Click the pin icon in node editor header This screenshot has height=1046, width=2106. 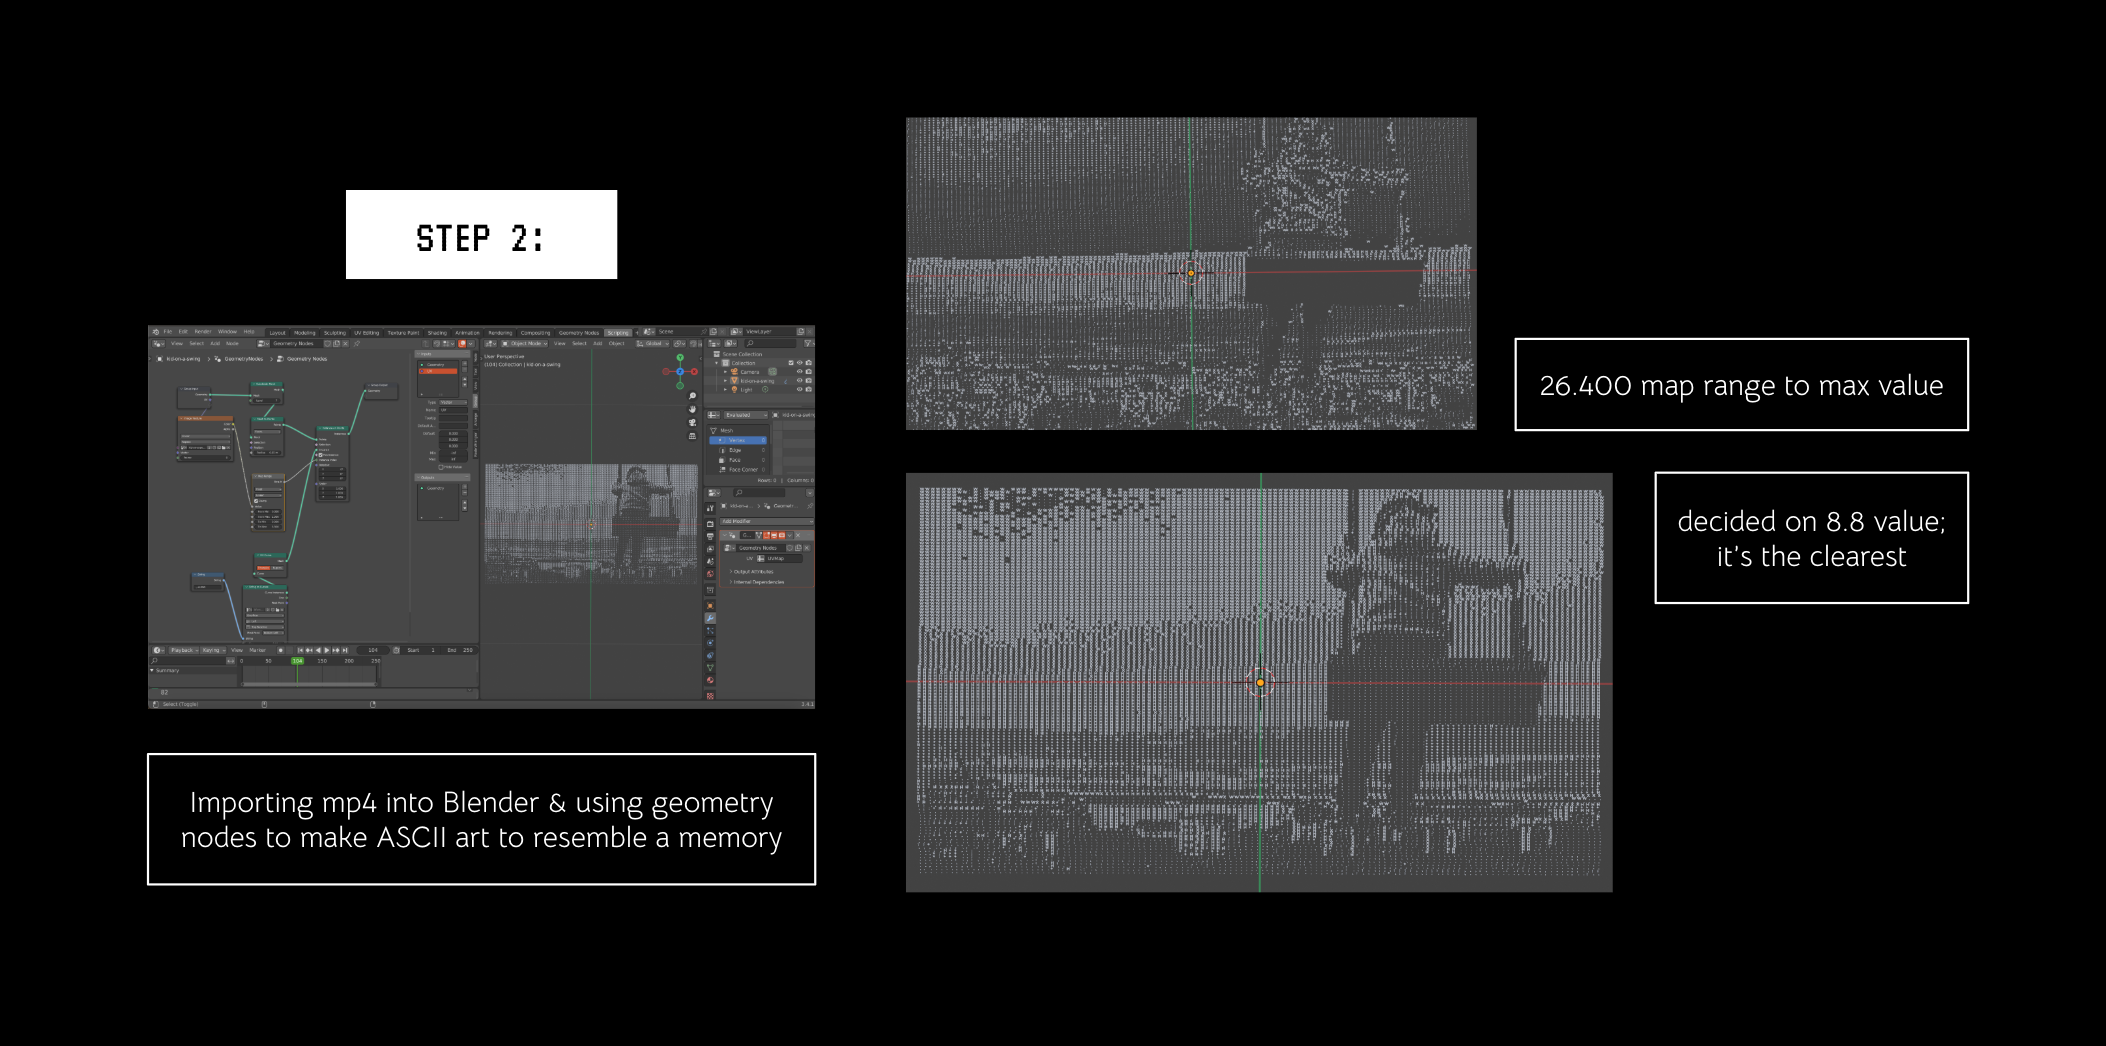coord(357,343)
